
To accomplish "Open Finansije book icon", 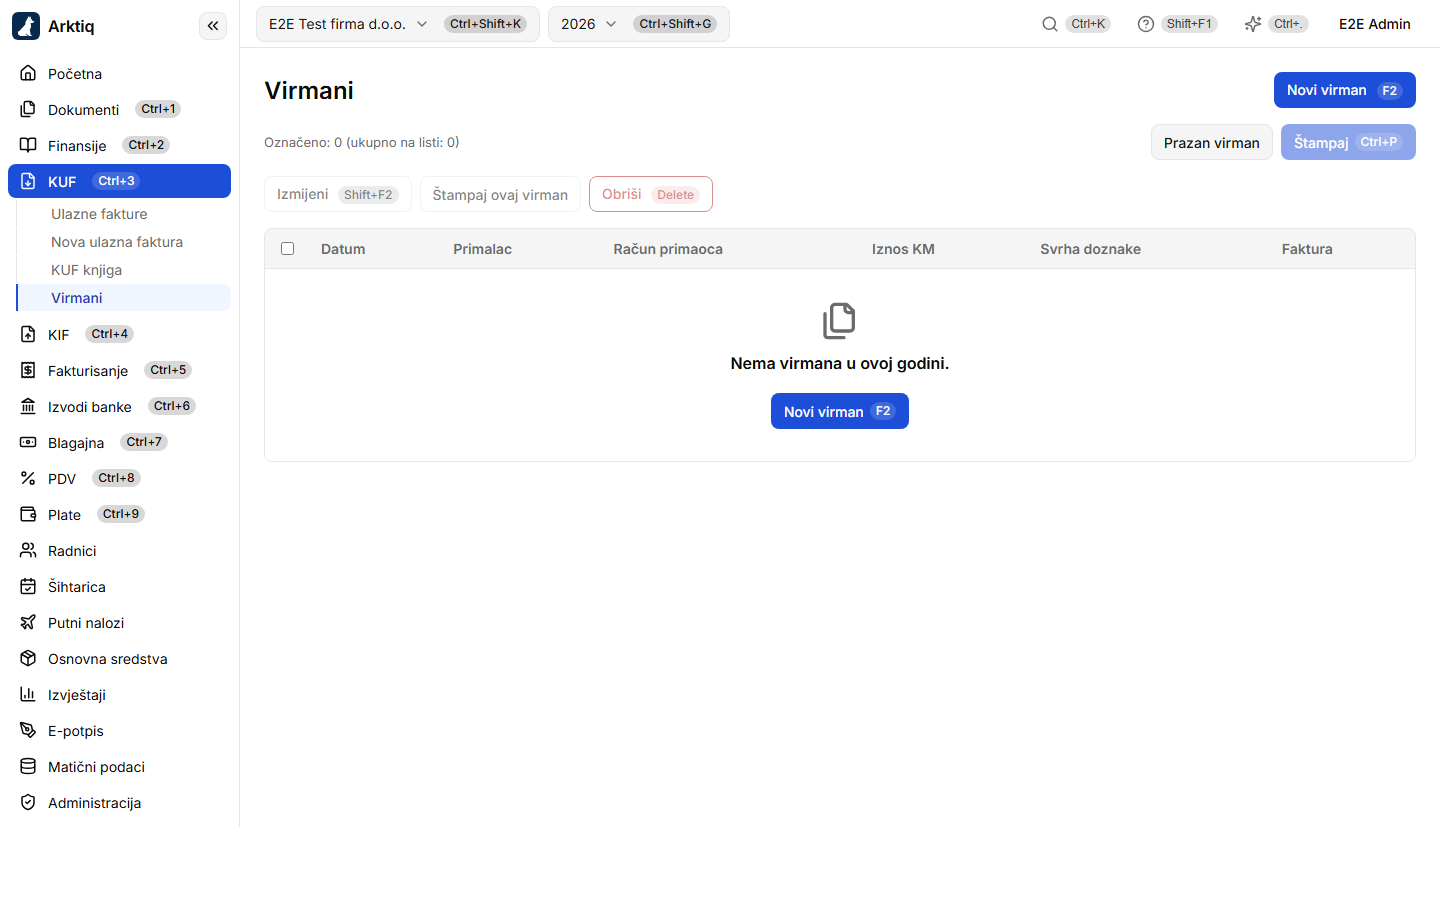I will pos(28,145).
